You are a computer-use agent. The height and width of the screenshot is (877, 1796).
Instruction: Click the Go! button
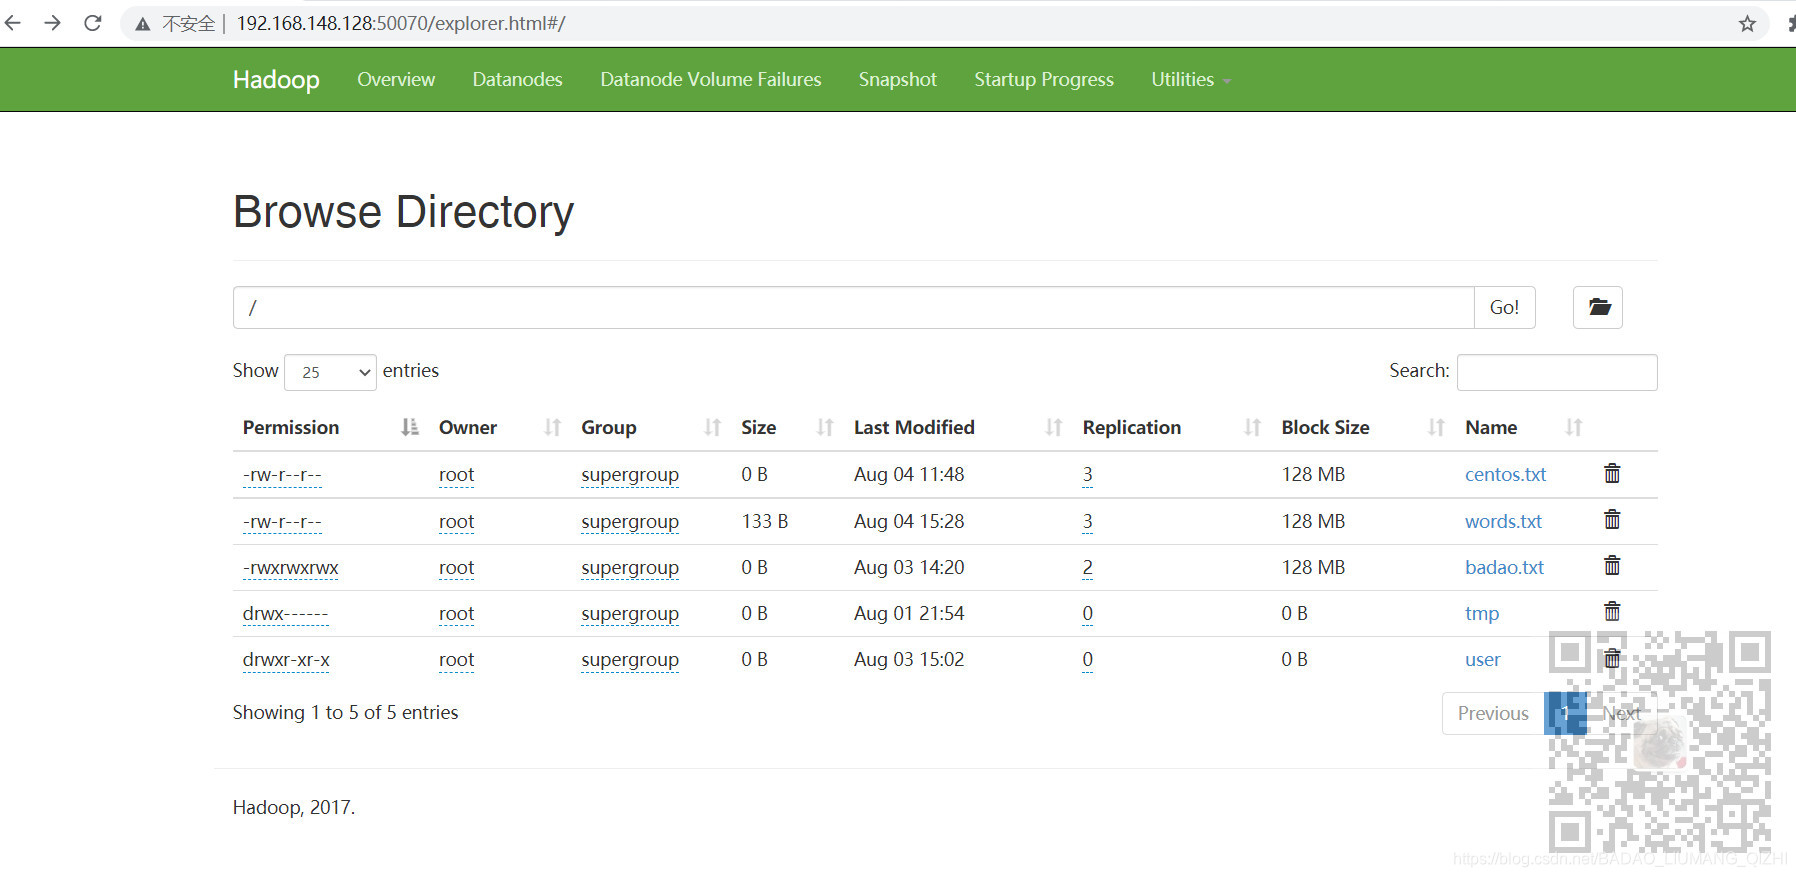(x=1504, y=307)
